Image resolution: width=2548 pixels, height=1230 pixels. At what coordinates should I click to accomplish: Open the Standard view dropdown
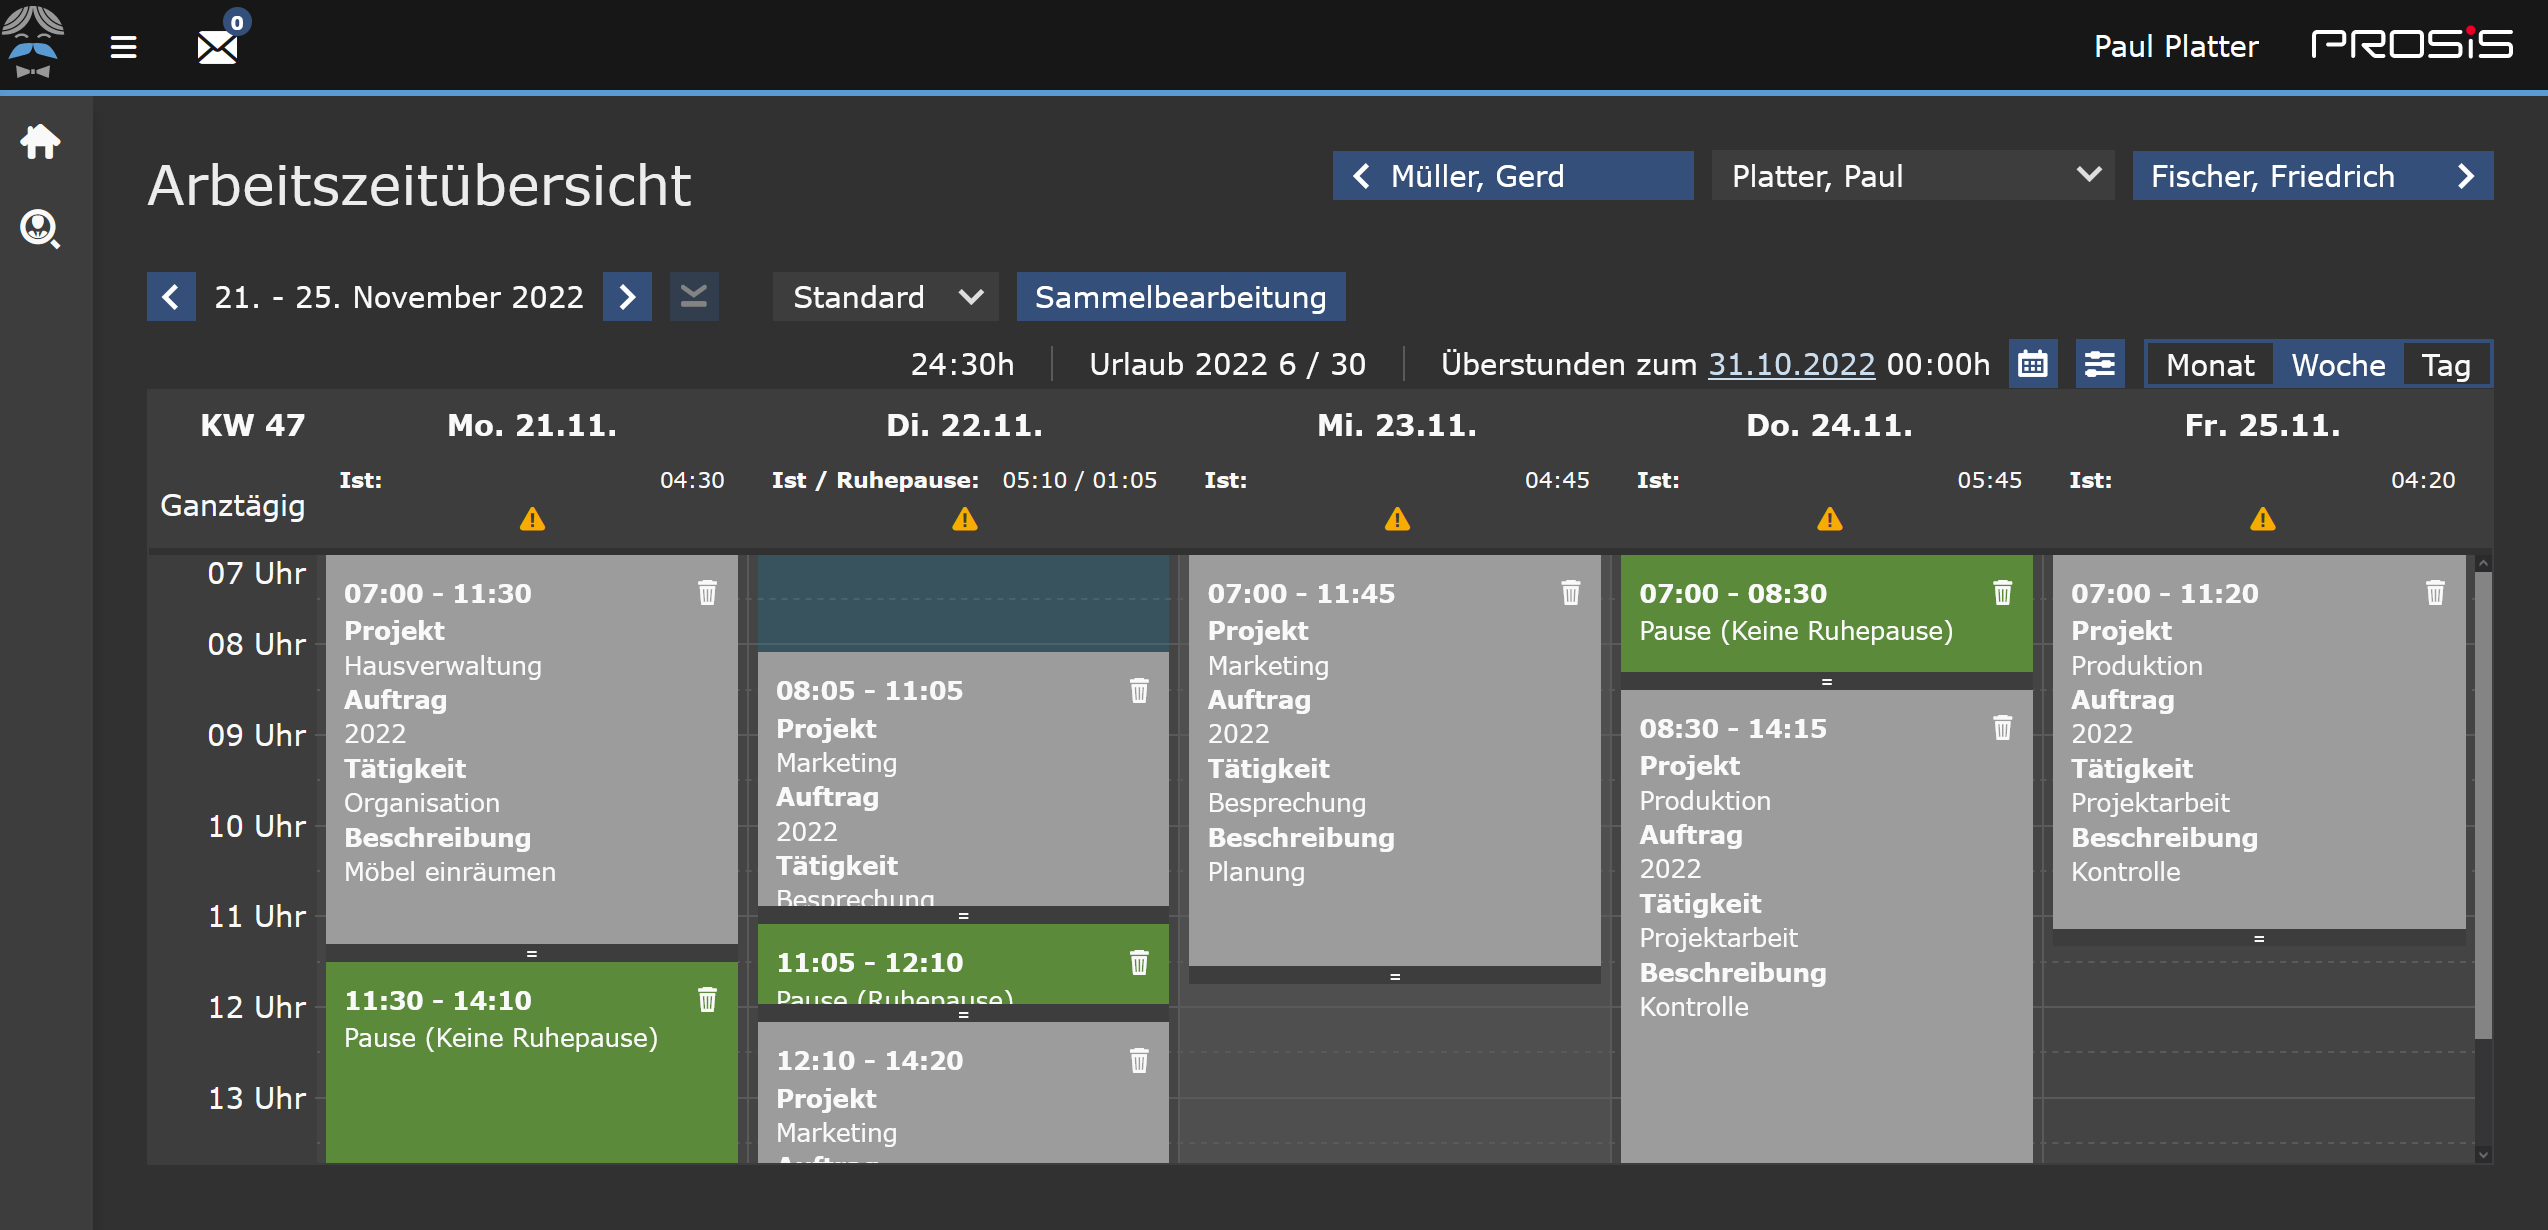pos(884,297)
